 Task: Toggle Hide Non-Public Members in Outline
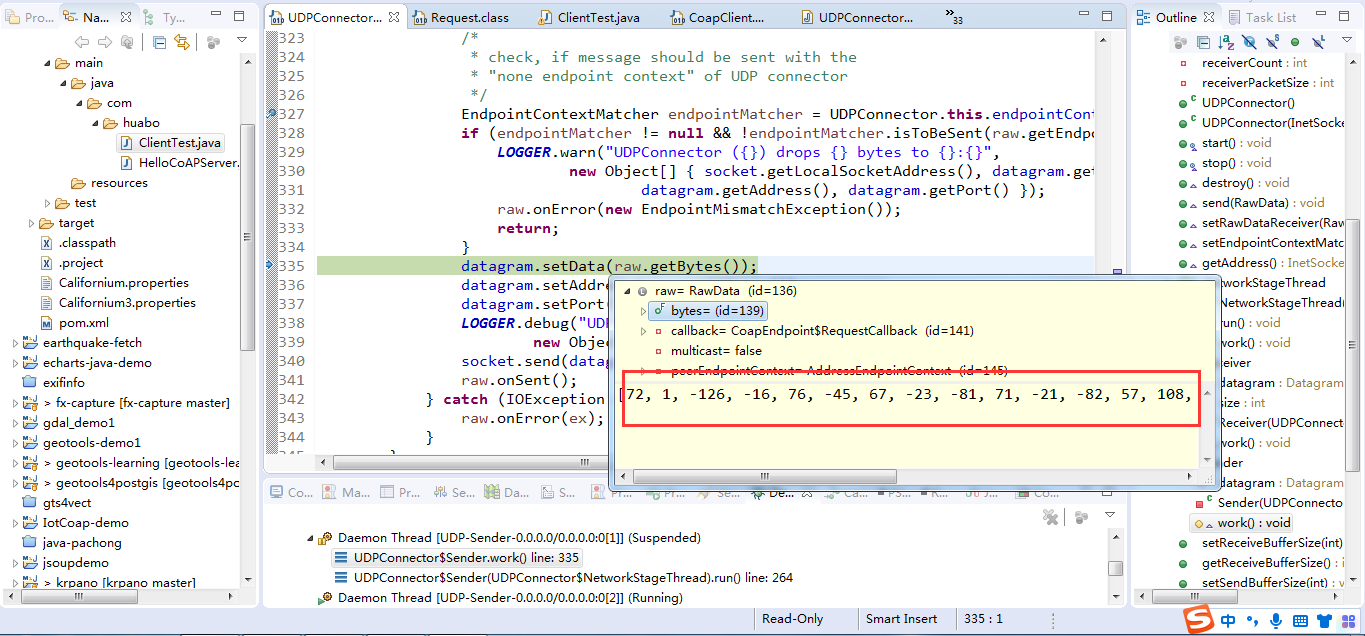click(1295, 42)
